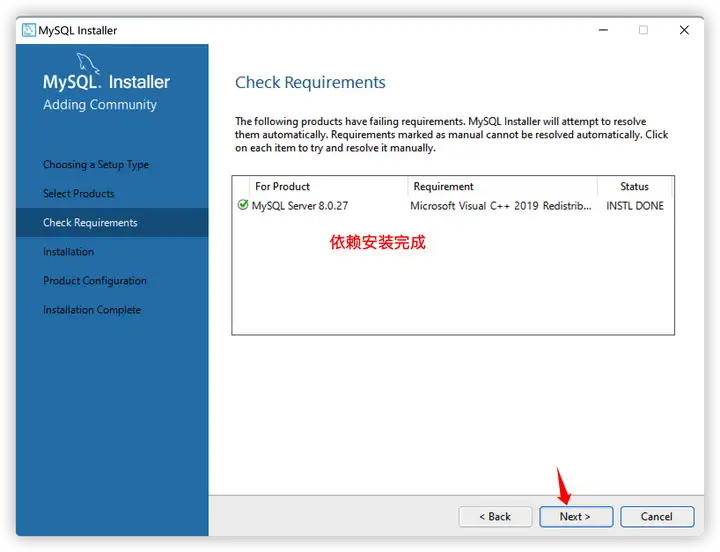Image resolution: width=720 pixels, height=552 pixels.
Task: Click the Requirement column header
Action: (x=502, y=186)
